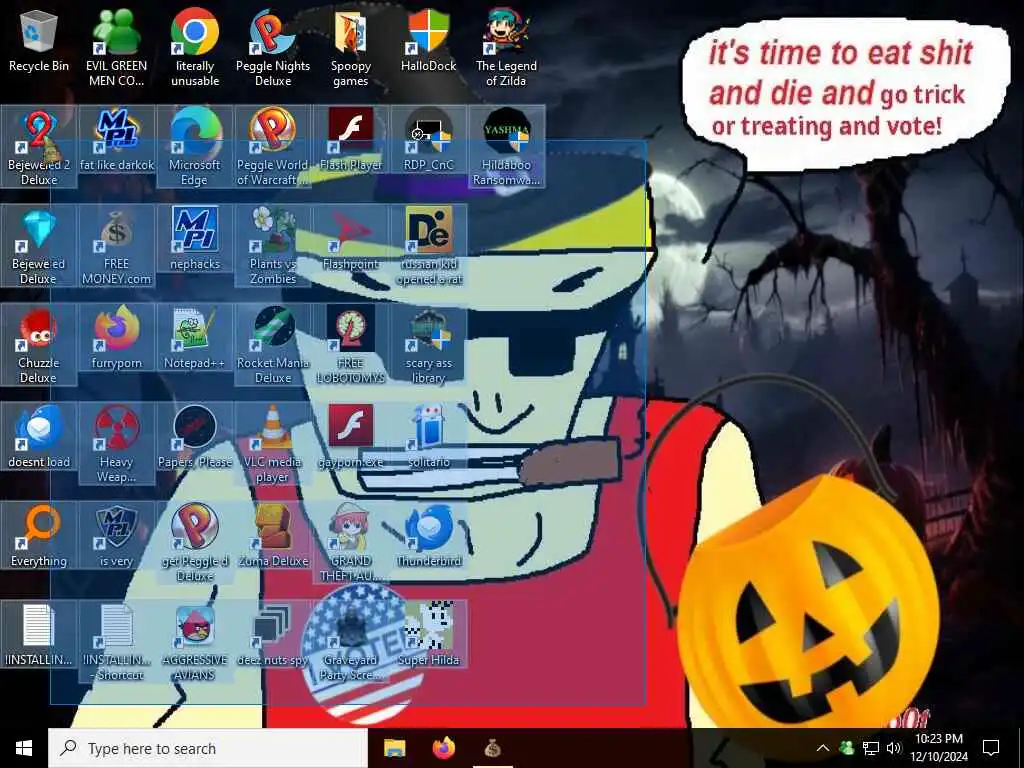Image resolution: width=1024 pixels, height=768 pixels.
Task: Select the IINSTALLIN... - Shortcut icon
Action: (x=116, y=642)
